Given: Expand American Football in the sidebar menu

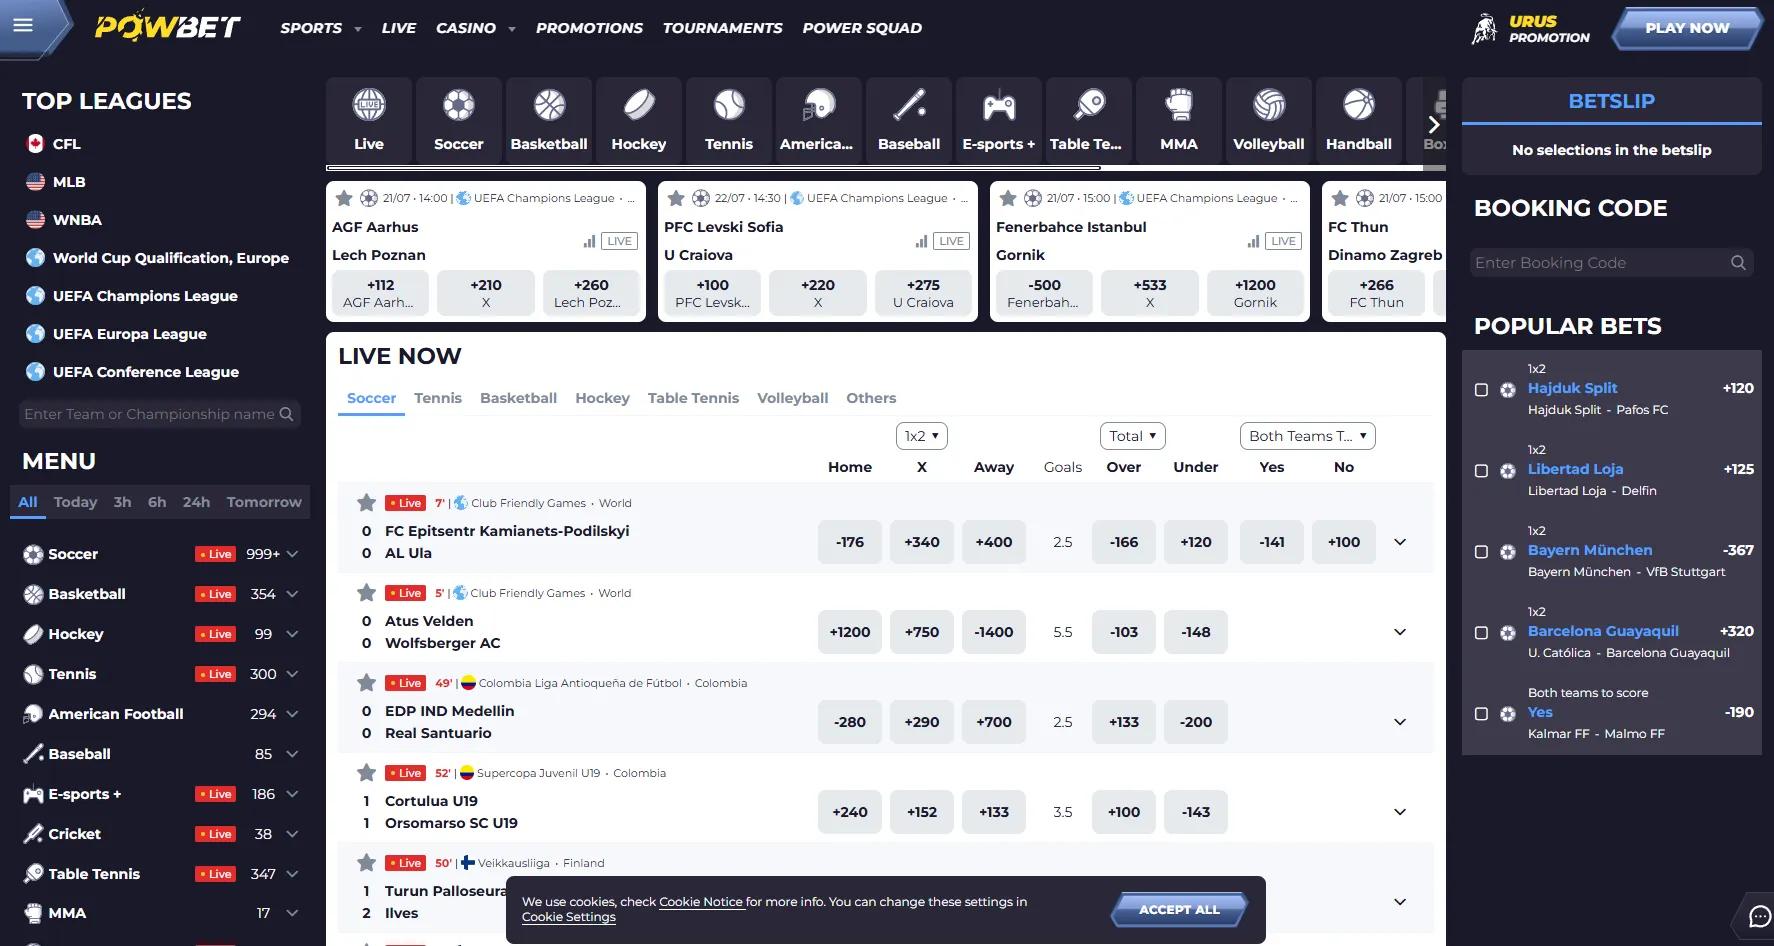Looking at the screenshot, I should (x=292, y=714).
